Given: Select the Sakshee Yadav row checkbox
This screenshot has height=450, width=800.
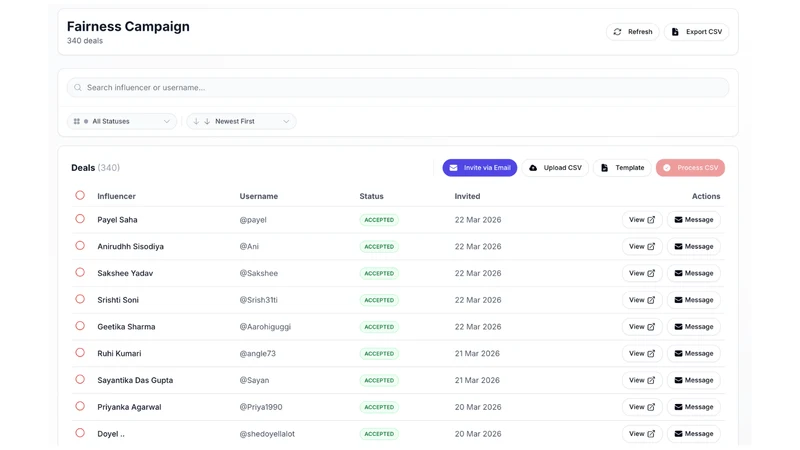Looking at the screenshot, I should point(80,272).
